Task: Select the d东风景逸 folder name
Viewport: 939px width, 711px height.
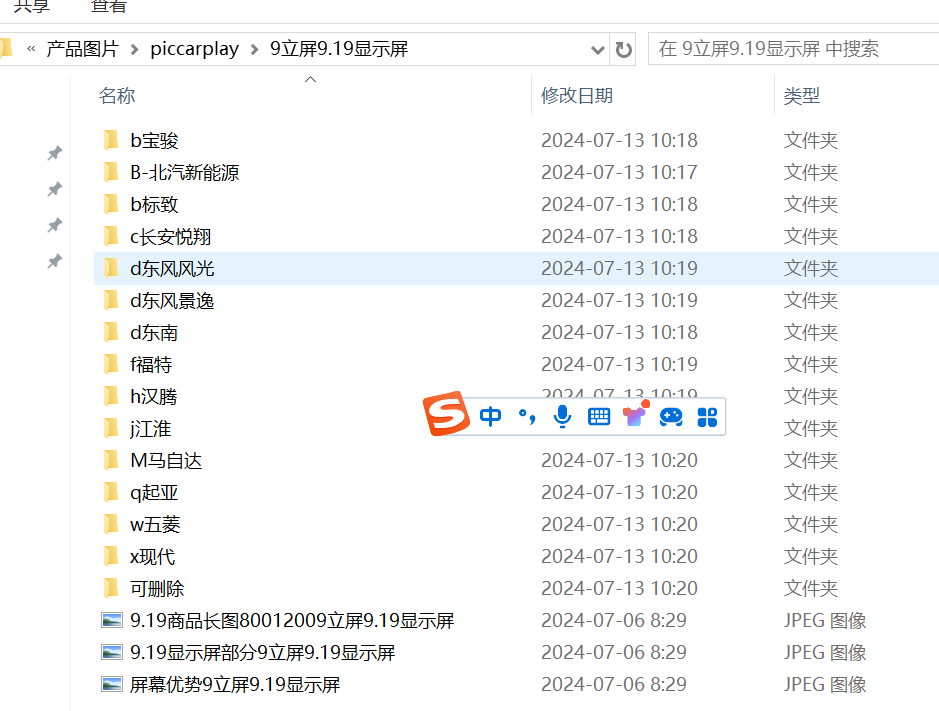Action: coord(172,300)
